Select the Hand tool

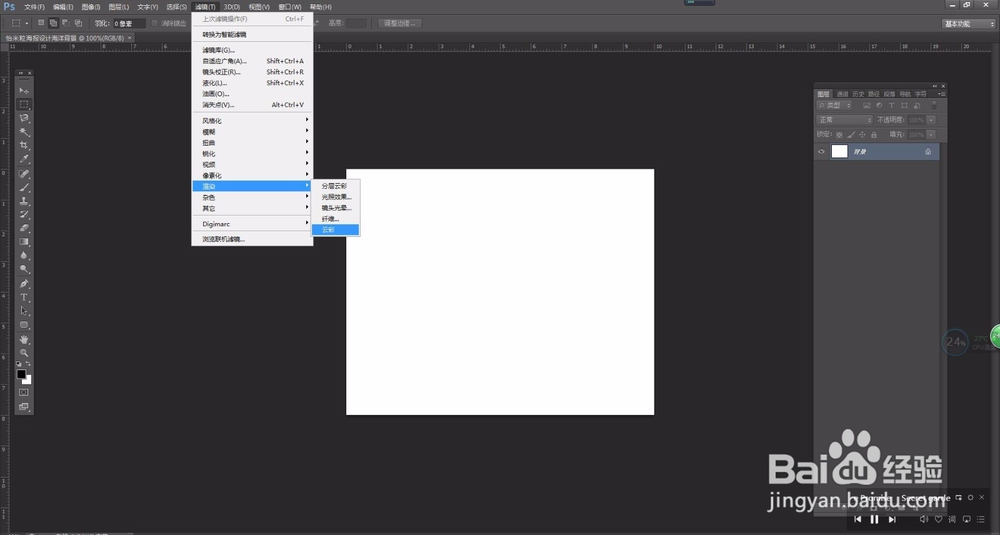coord(24,339)
